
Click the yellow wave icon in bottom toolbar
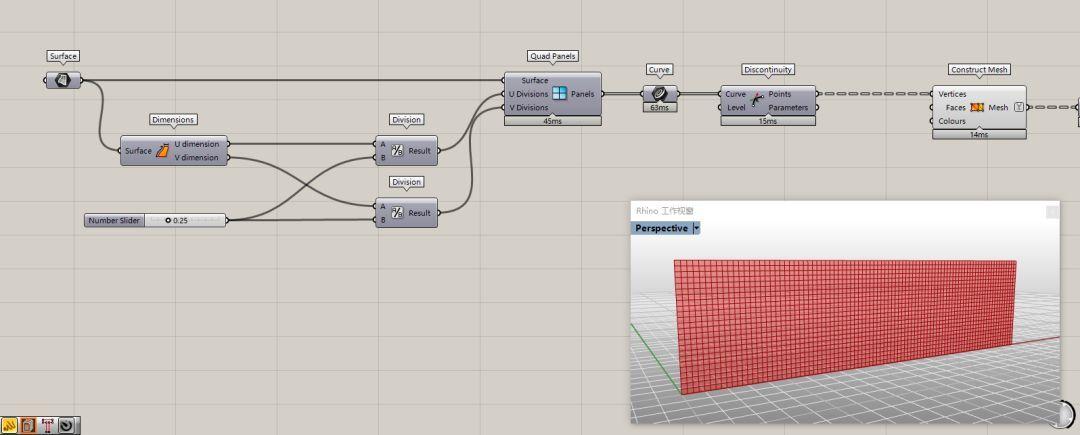click(10, 425)
